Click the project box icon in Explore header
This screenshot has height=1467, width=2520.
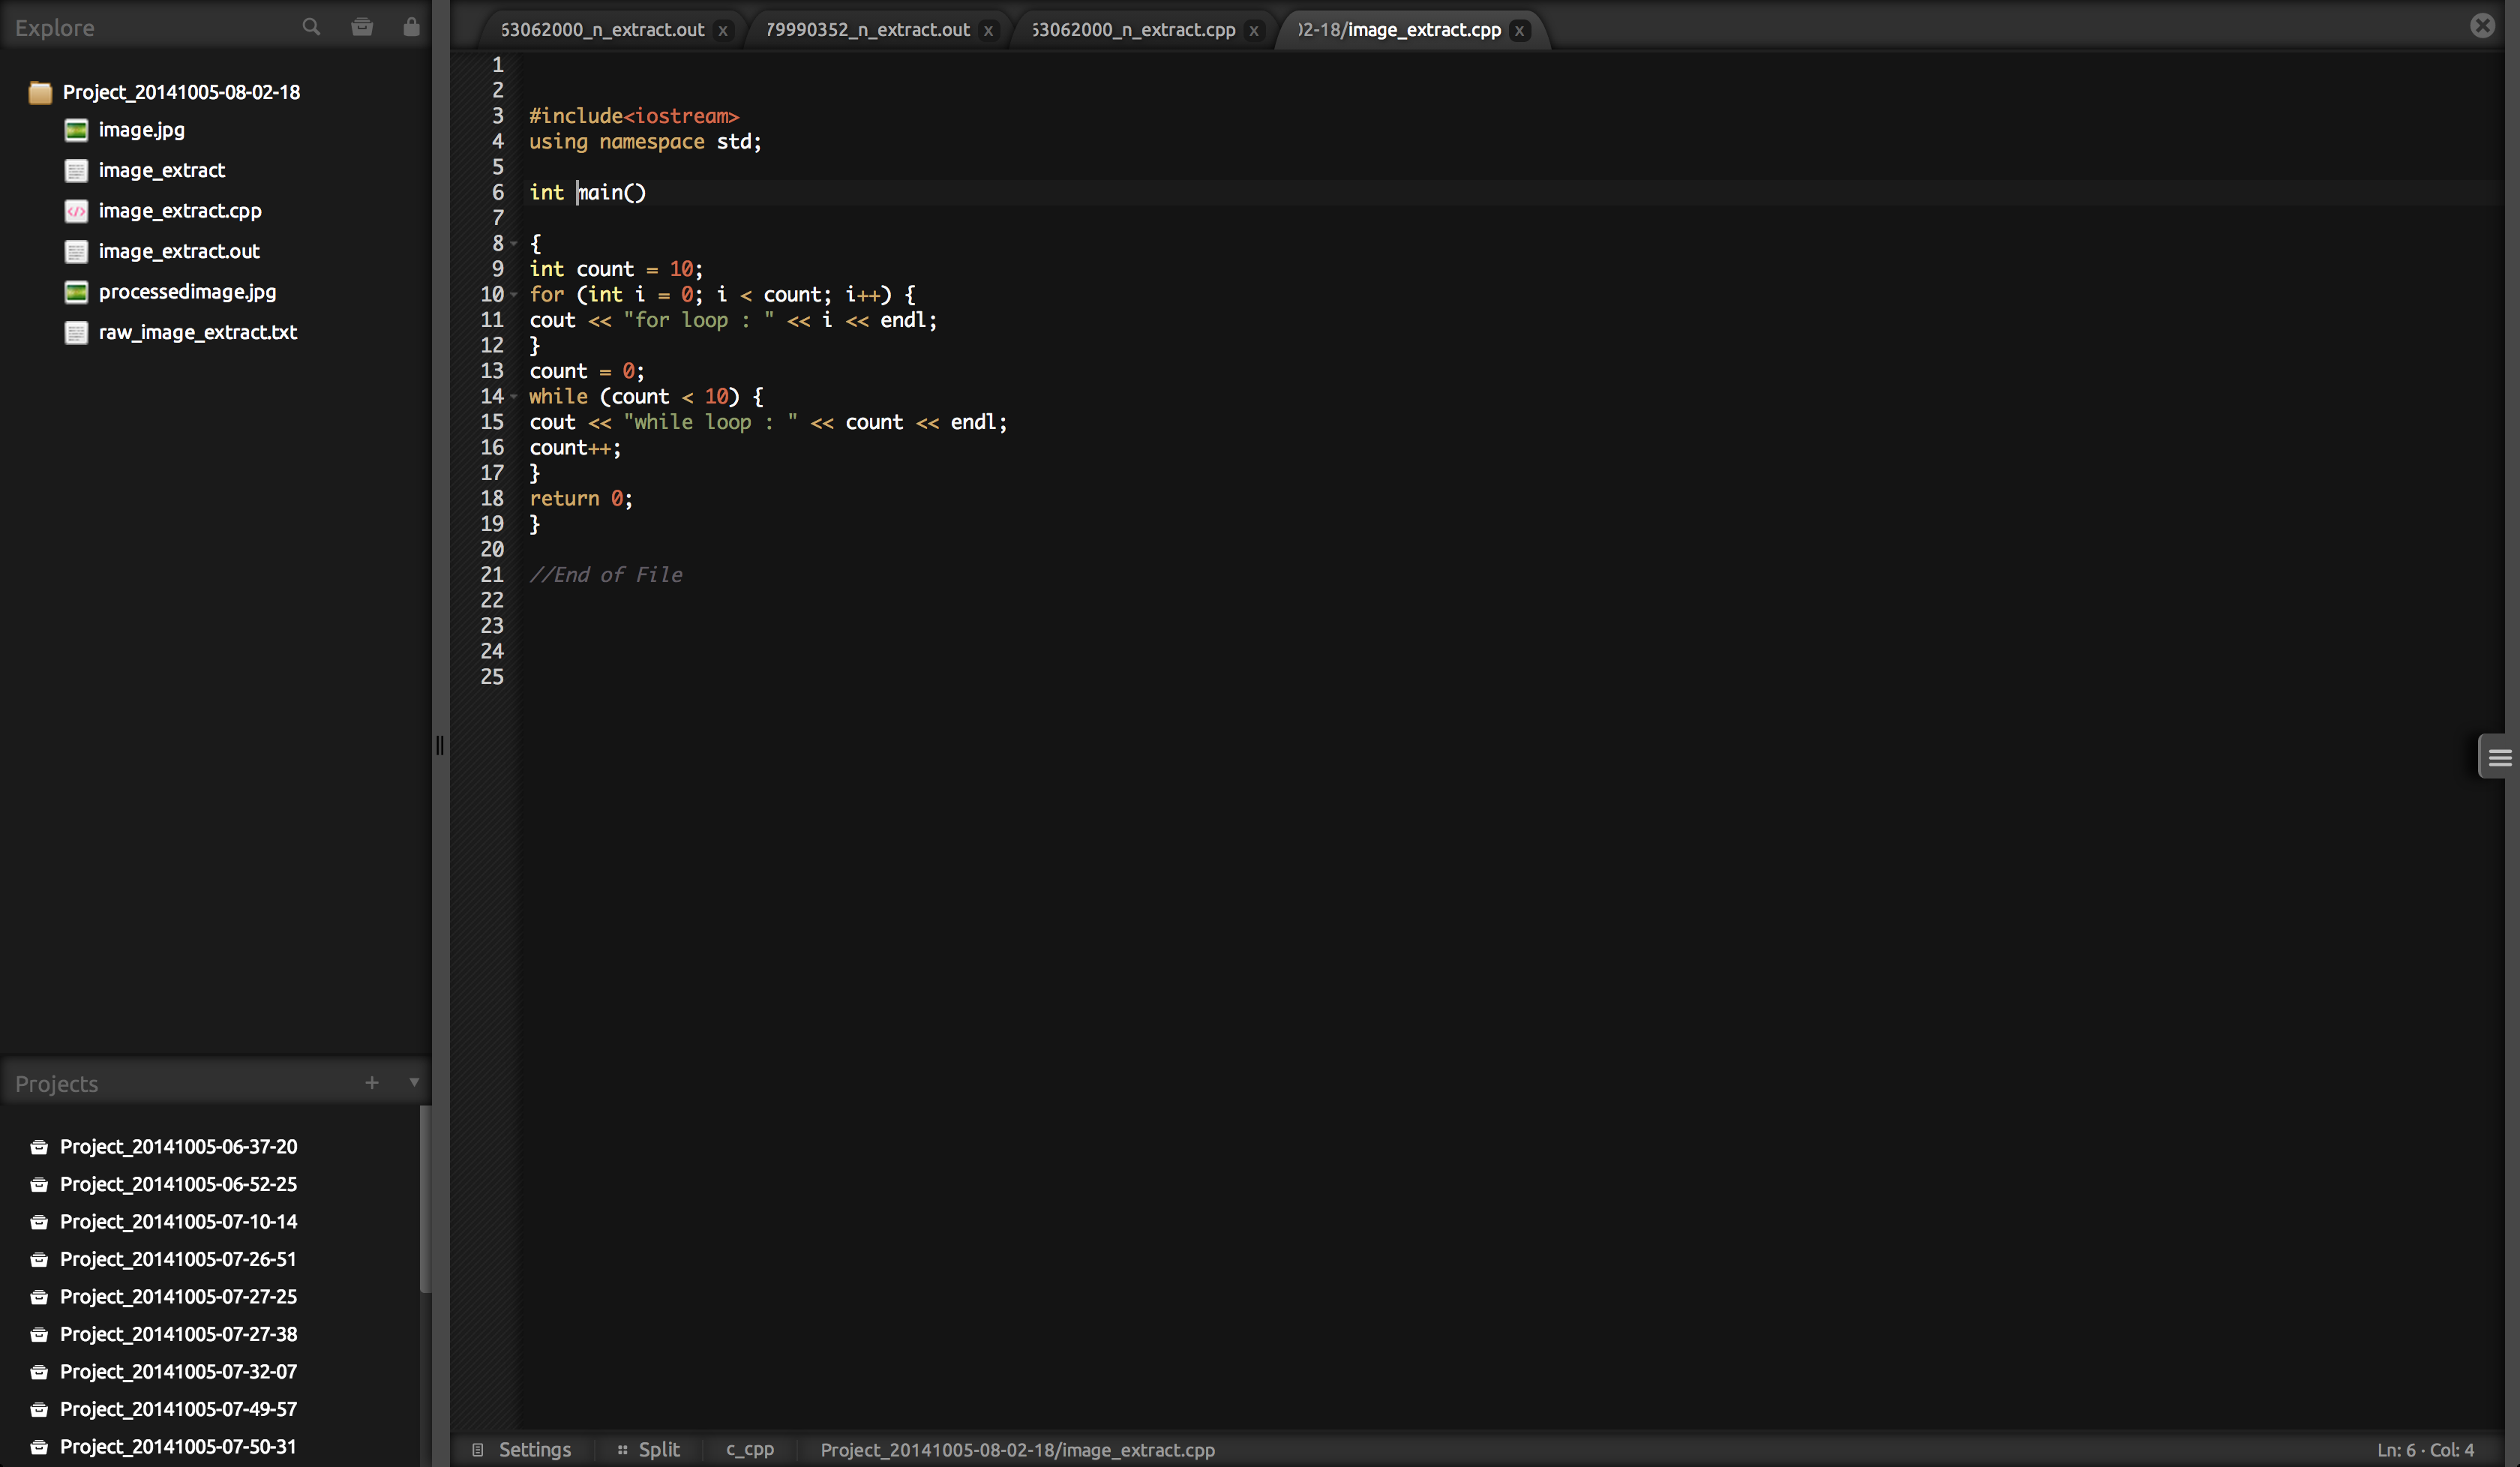tap(362, 27)
